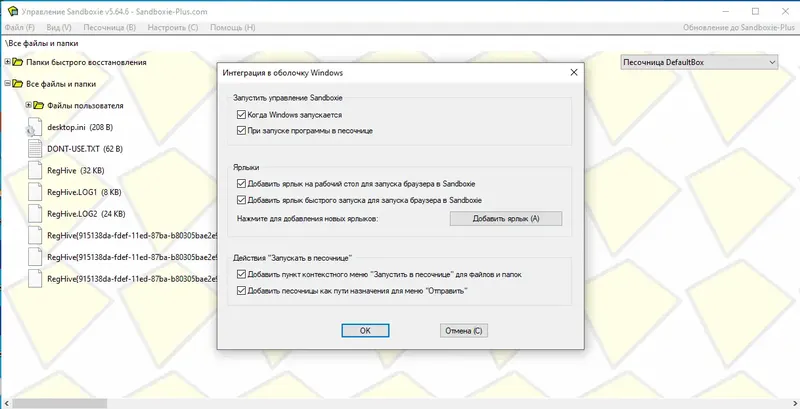The height and width of the screenshot is (409, 800).
Task: Click the \Все файлы и папки path header
Action: tap(41, 43)
